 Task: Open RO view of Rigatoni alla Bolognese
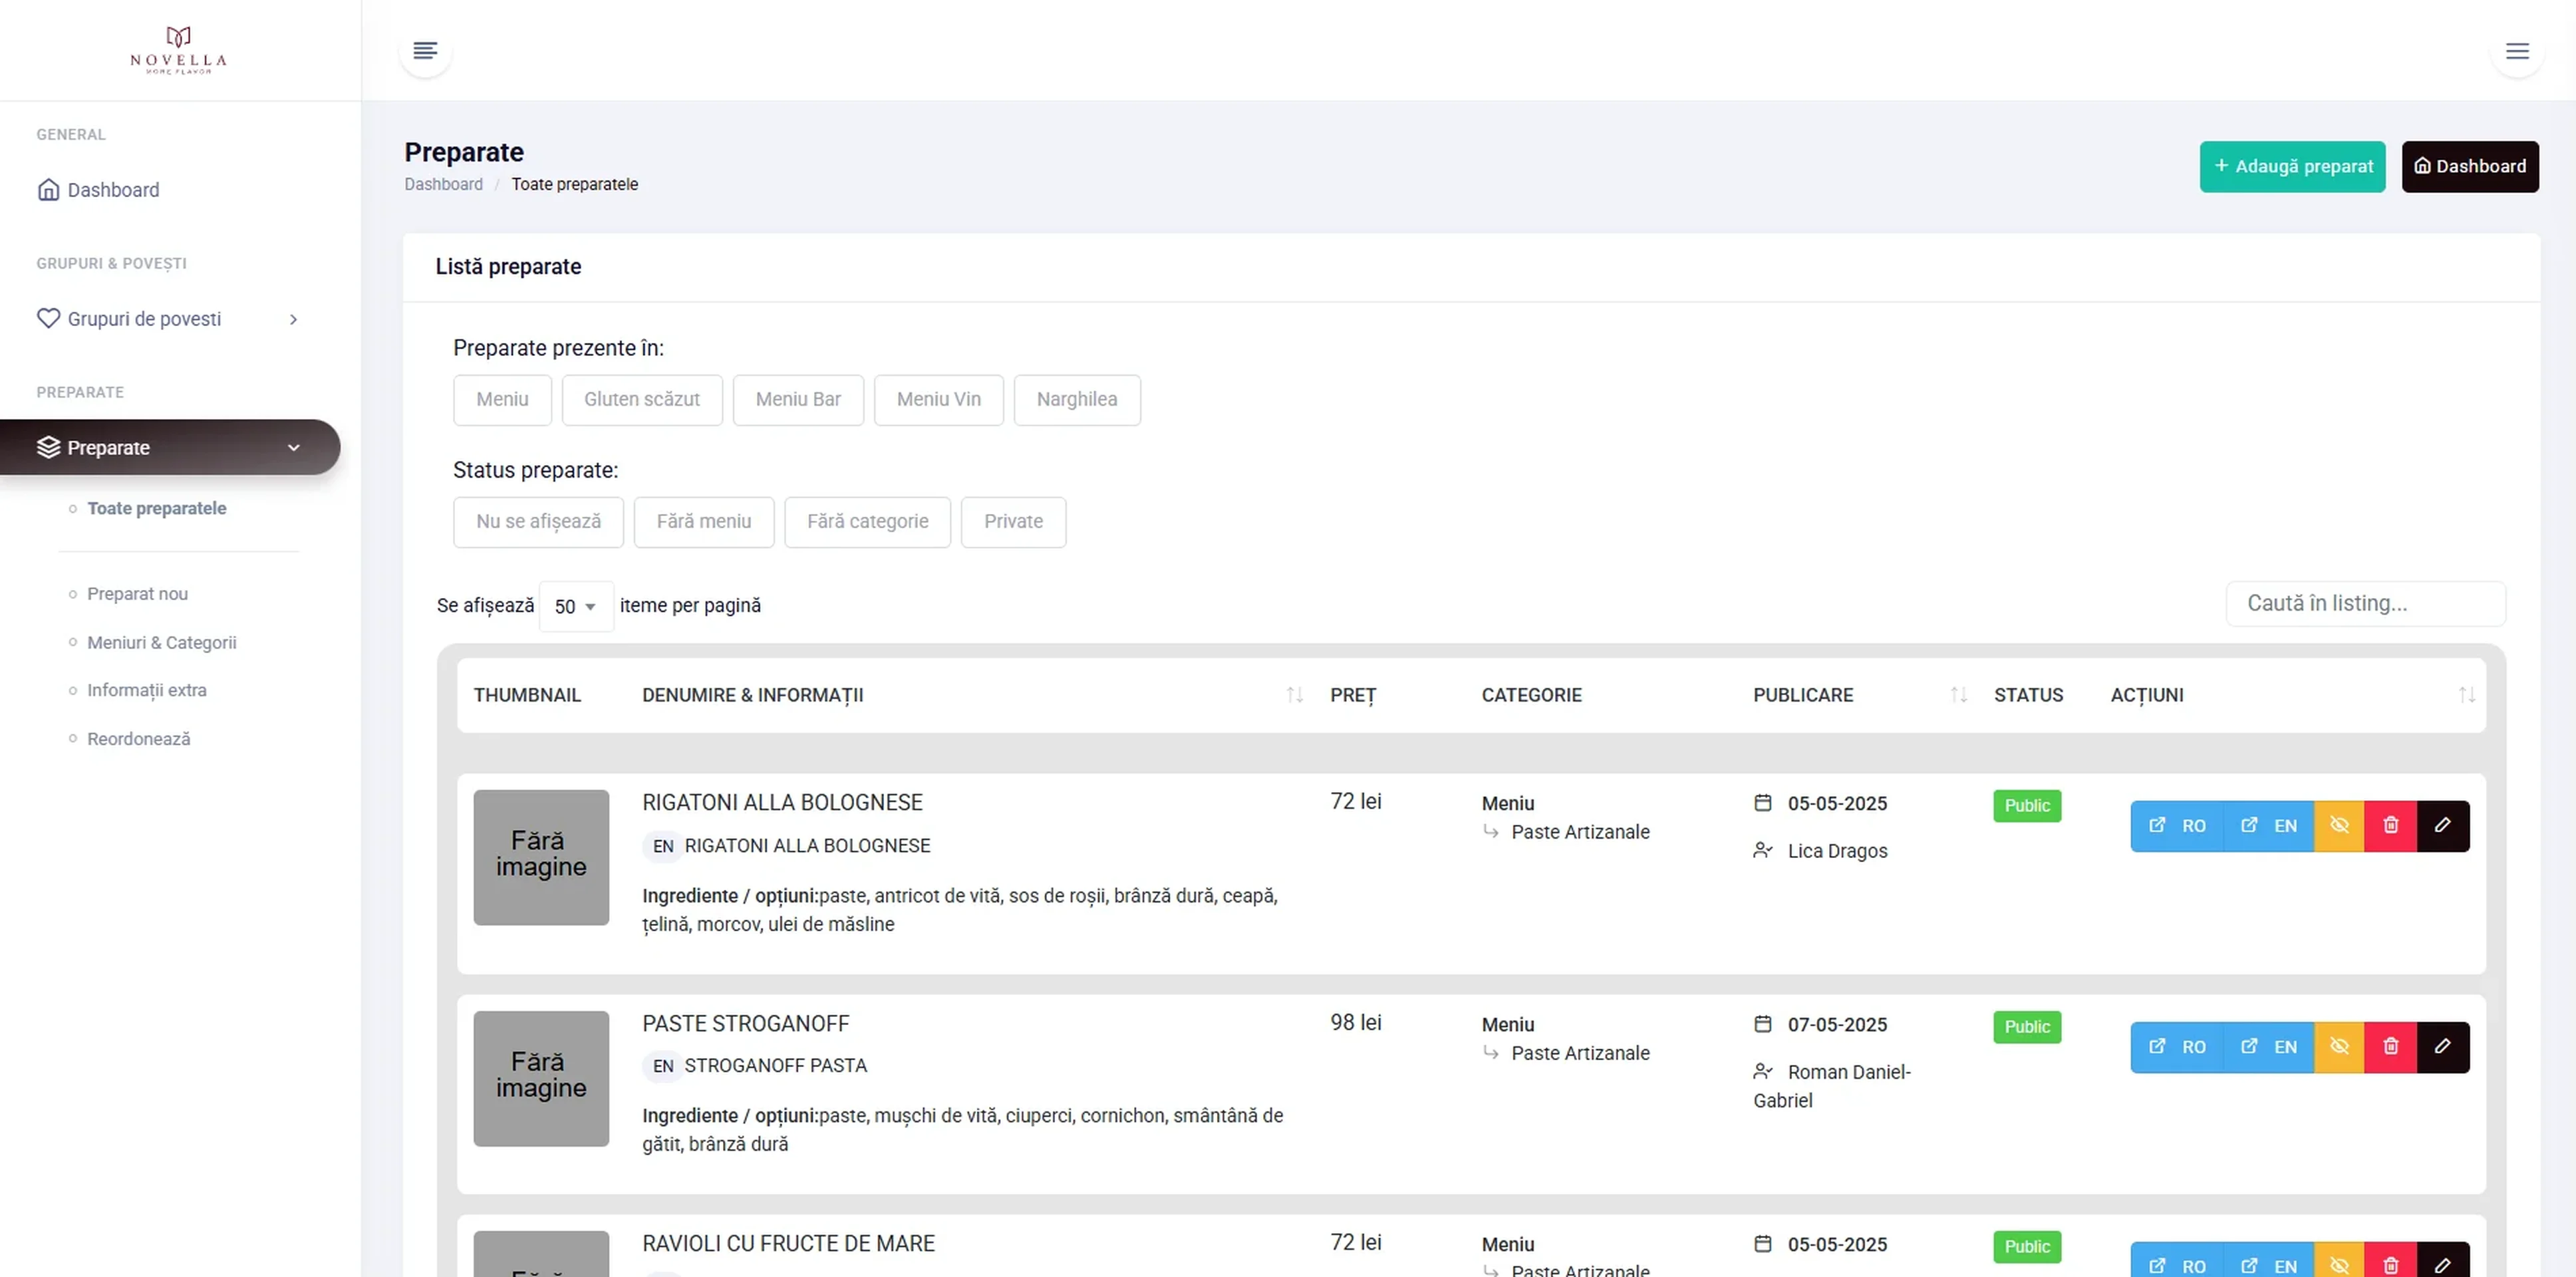pyautogui.click(x=2176, y=826)
